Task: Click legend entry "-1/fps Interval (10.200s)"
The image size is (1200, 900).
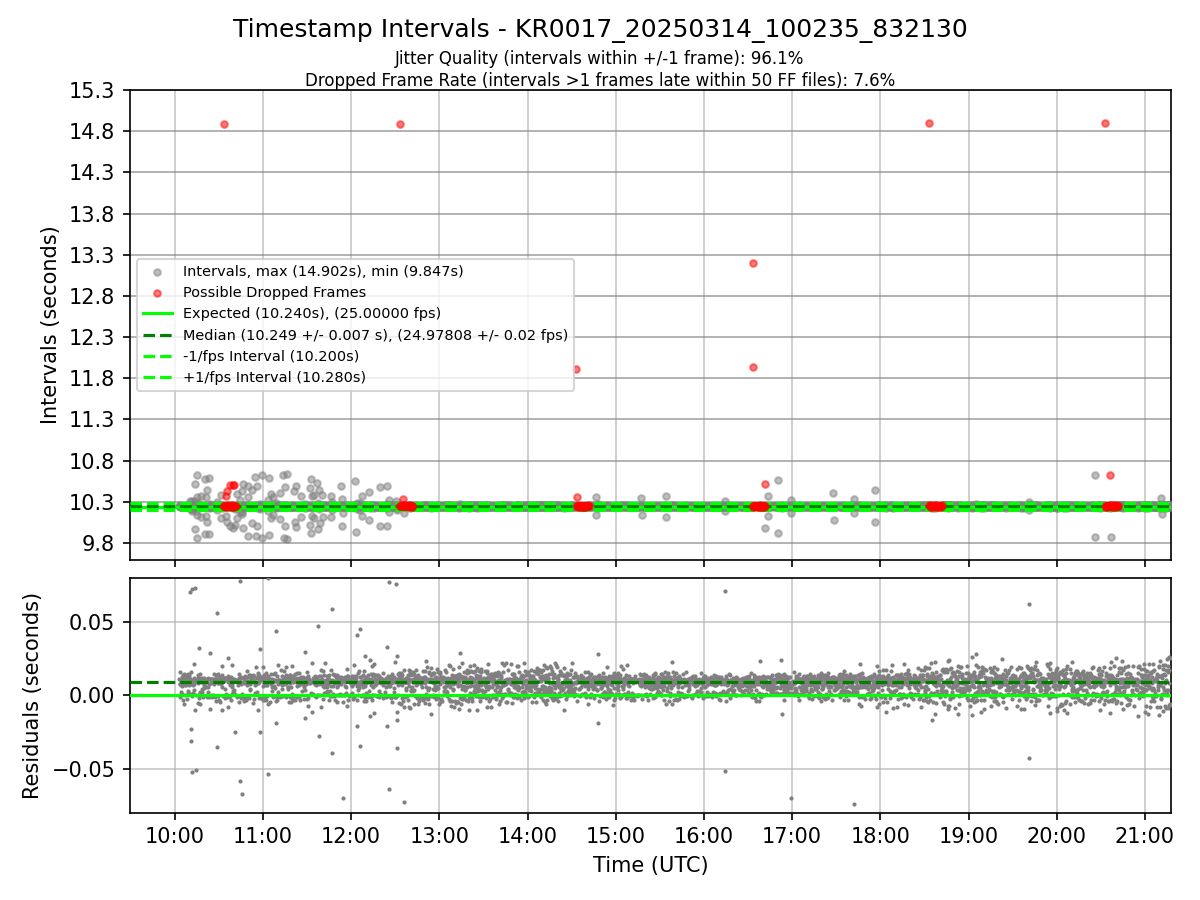Action: coord(270,356)
